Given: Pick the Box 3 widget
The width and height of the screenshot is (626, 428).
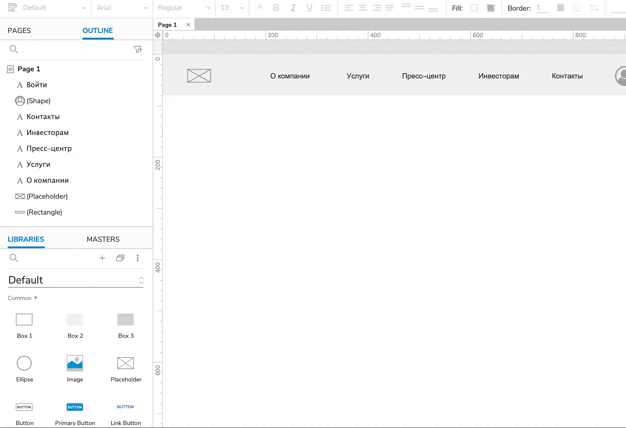Looking at the screenshot, I should 126,325.
